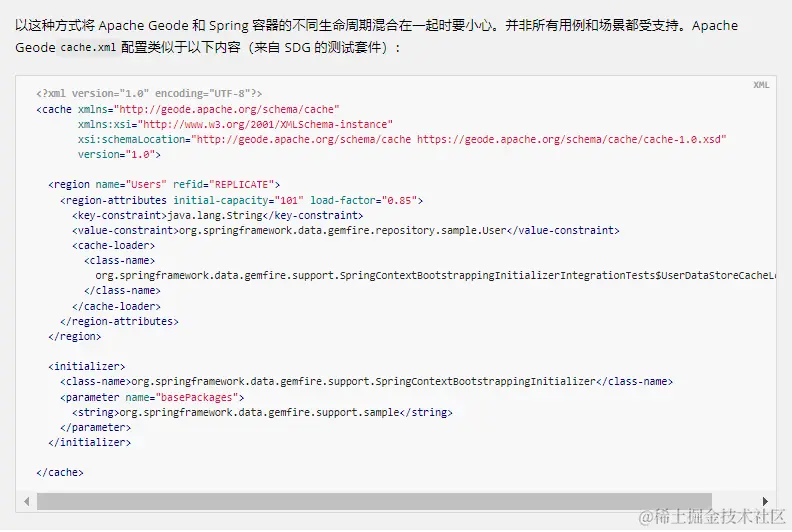Click the left scroll arrow of the code block
This screenshot has width=792, height=532.
click(x=27, y=501)
